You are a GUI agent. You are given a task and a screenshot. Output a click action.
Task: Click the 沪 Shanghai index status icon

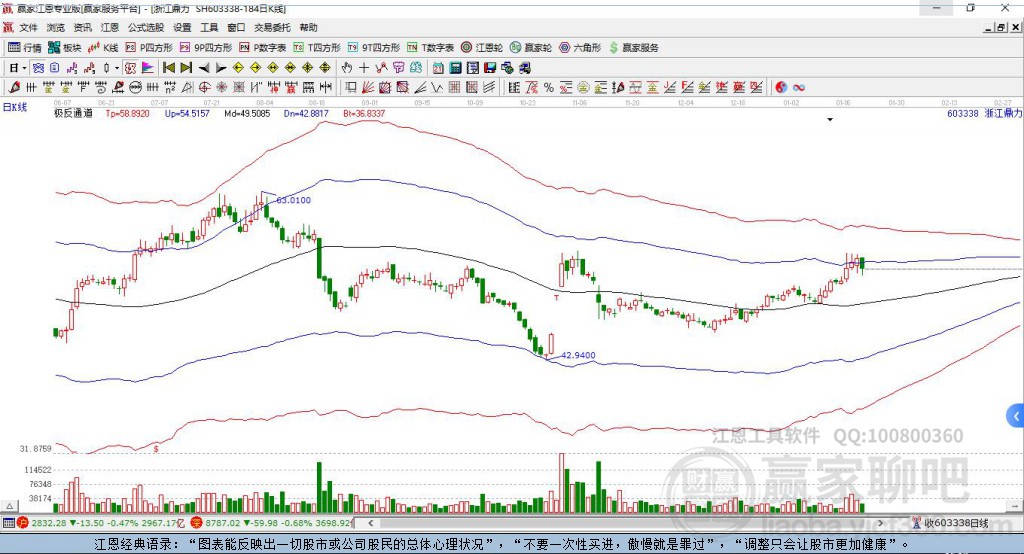(23, 523)
